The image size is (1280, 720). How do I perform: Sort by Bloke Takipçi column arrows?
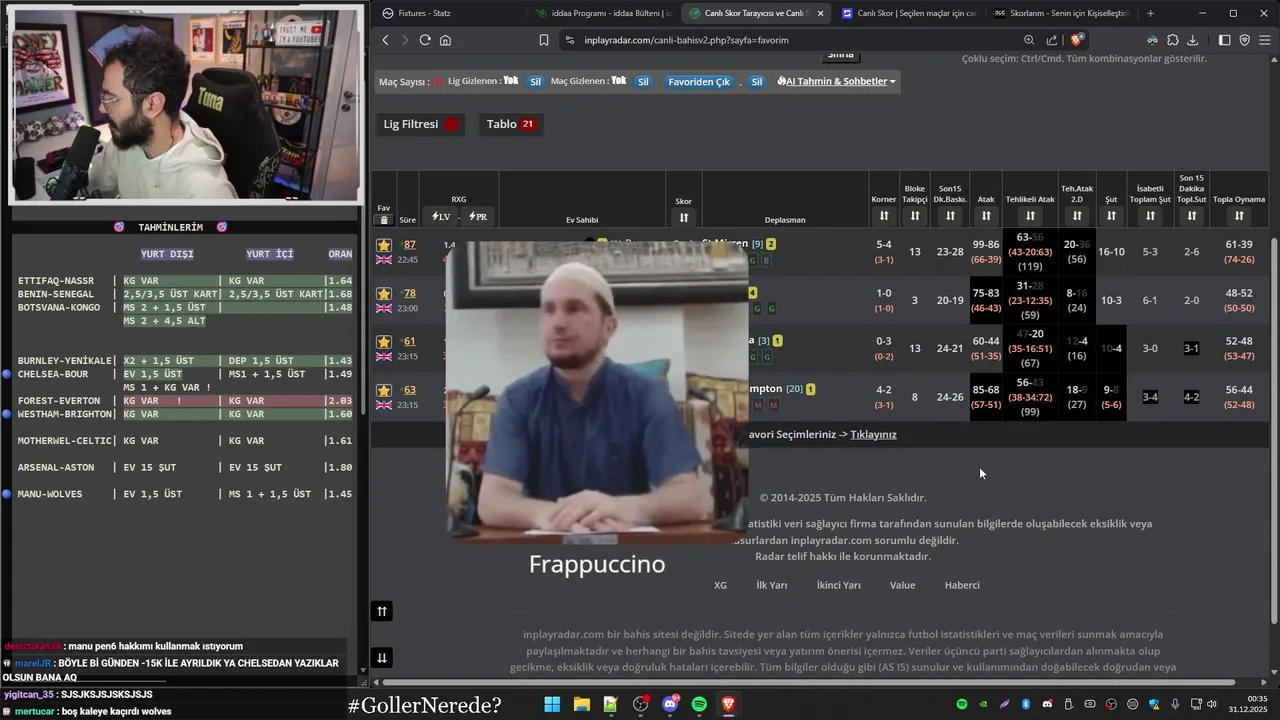(915, 216)
